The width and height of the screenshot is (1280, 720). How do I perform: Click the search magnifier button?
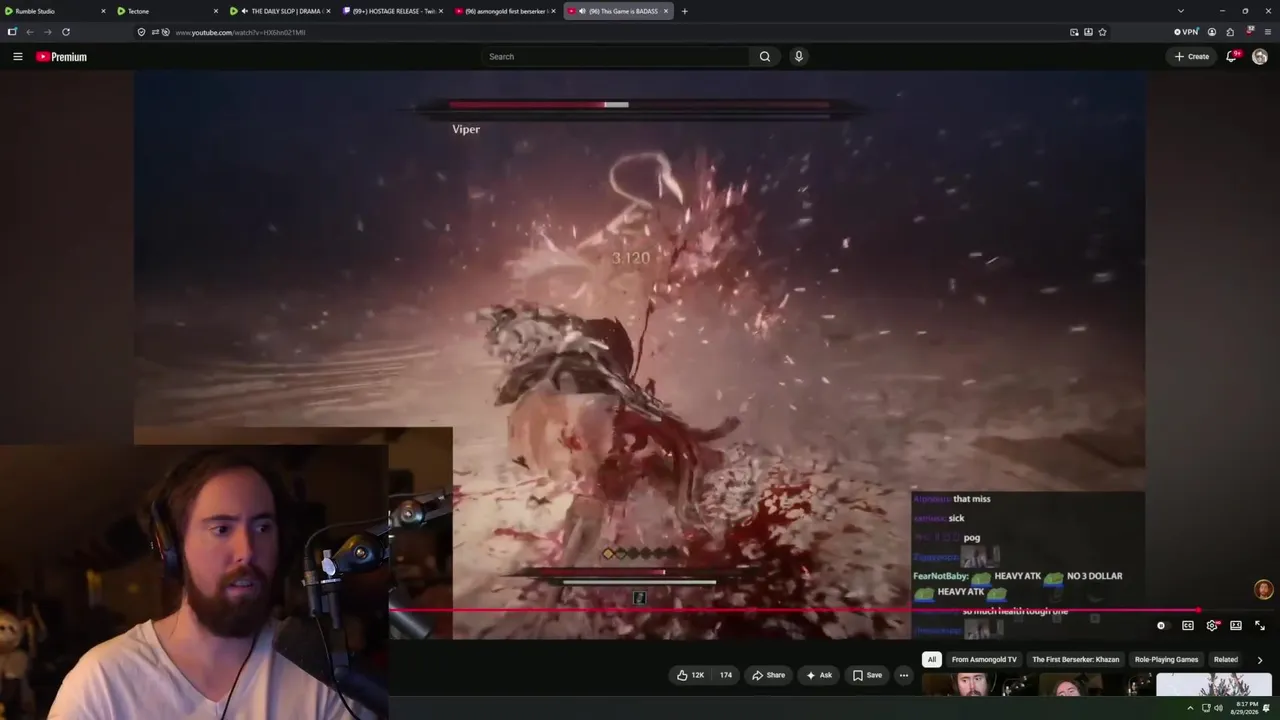pos(765,57)
